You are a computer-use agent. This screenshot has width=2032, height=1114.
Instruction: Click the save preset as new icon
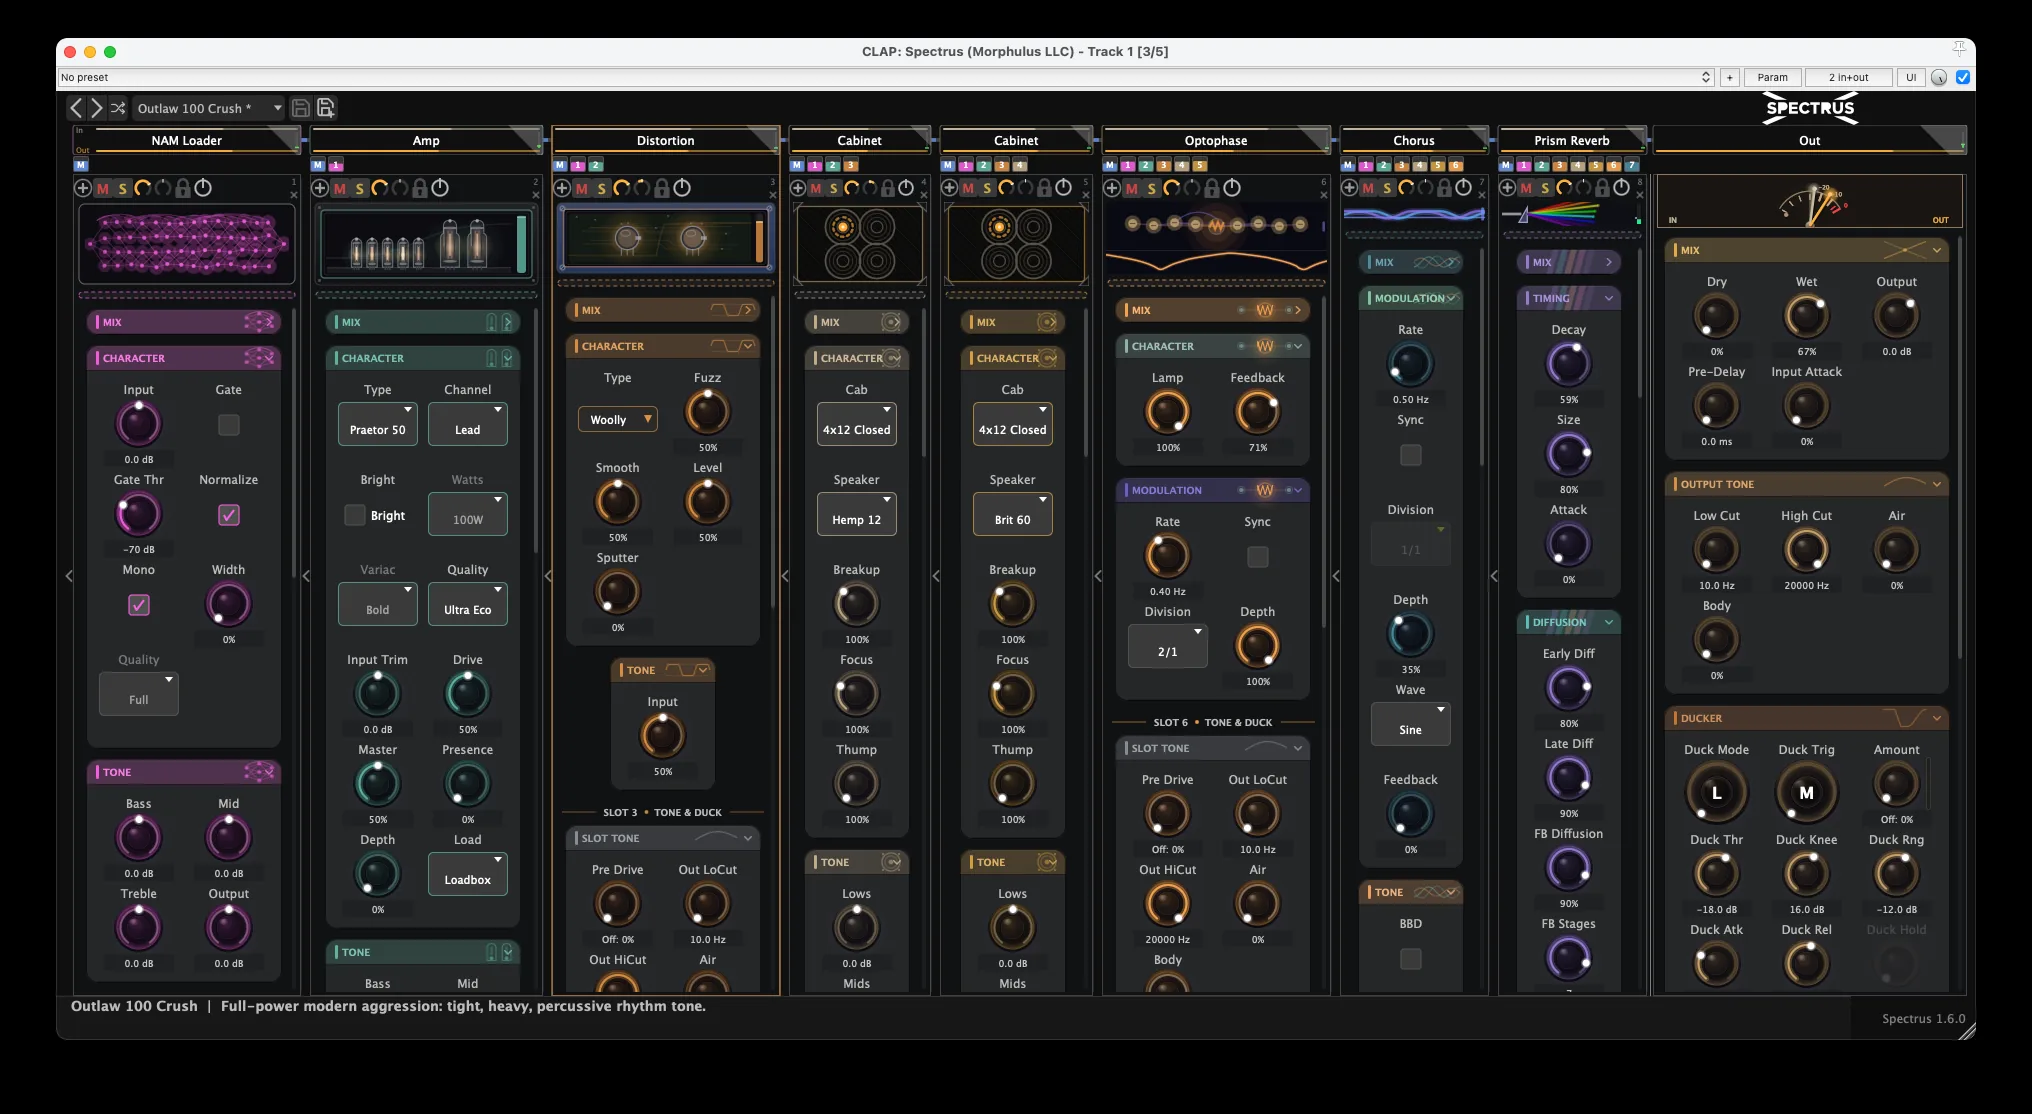[326, 108]
